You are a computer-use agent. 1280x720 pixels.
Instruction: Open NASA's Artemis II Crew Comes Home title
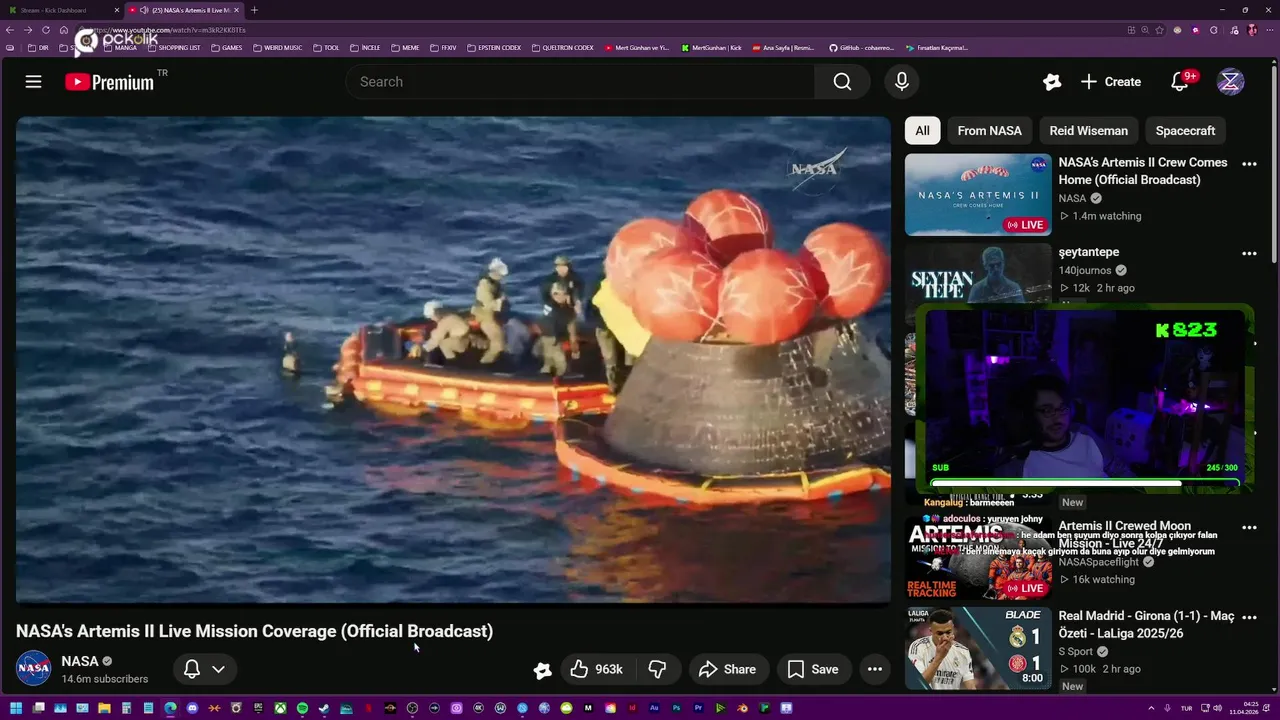click(1143, 171)
